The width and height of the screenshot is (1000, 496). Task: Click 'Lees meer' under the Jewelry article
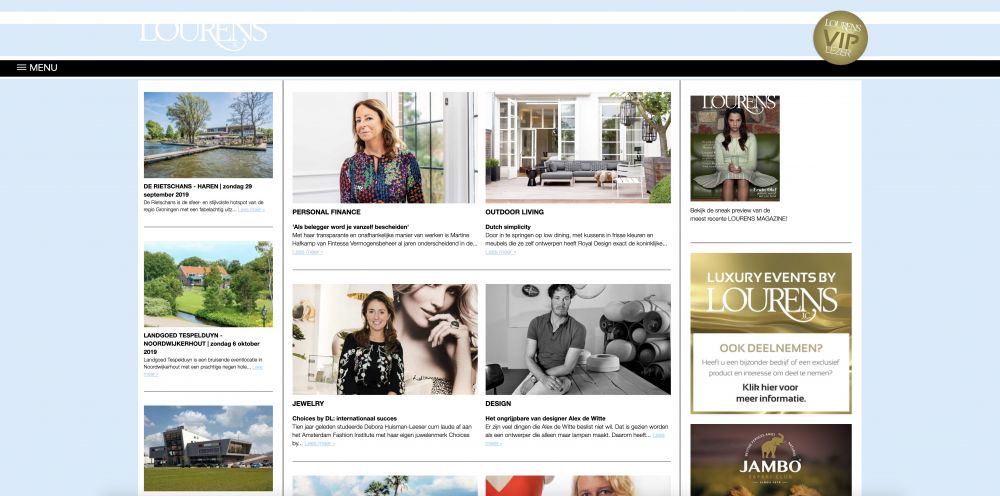[320, 443]
